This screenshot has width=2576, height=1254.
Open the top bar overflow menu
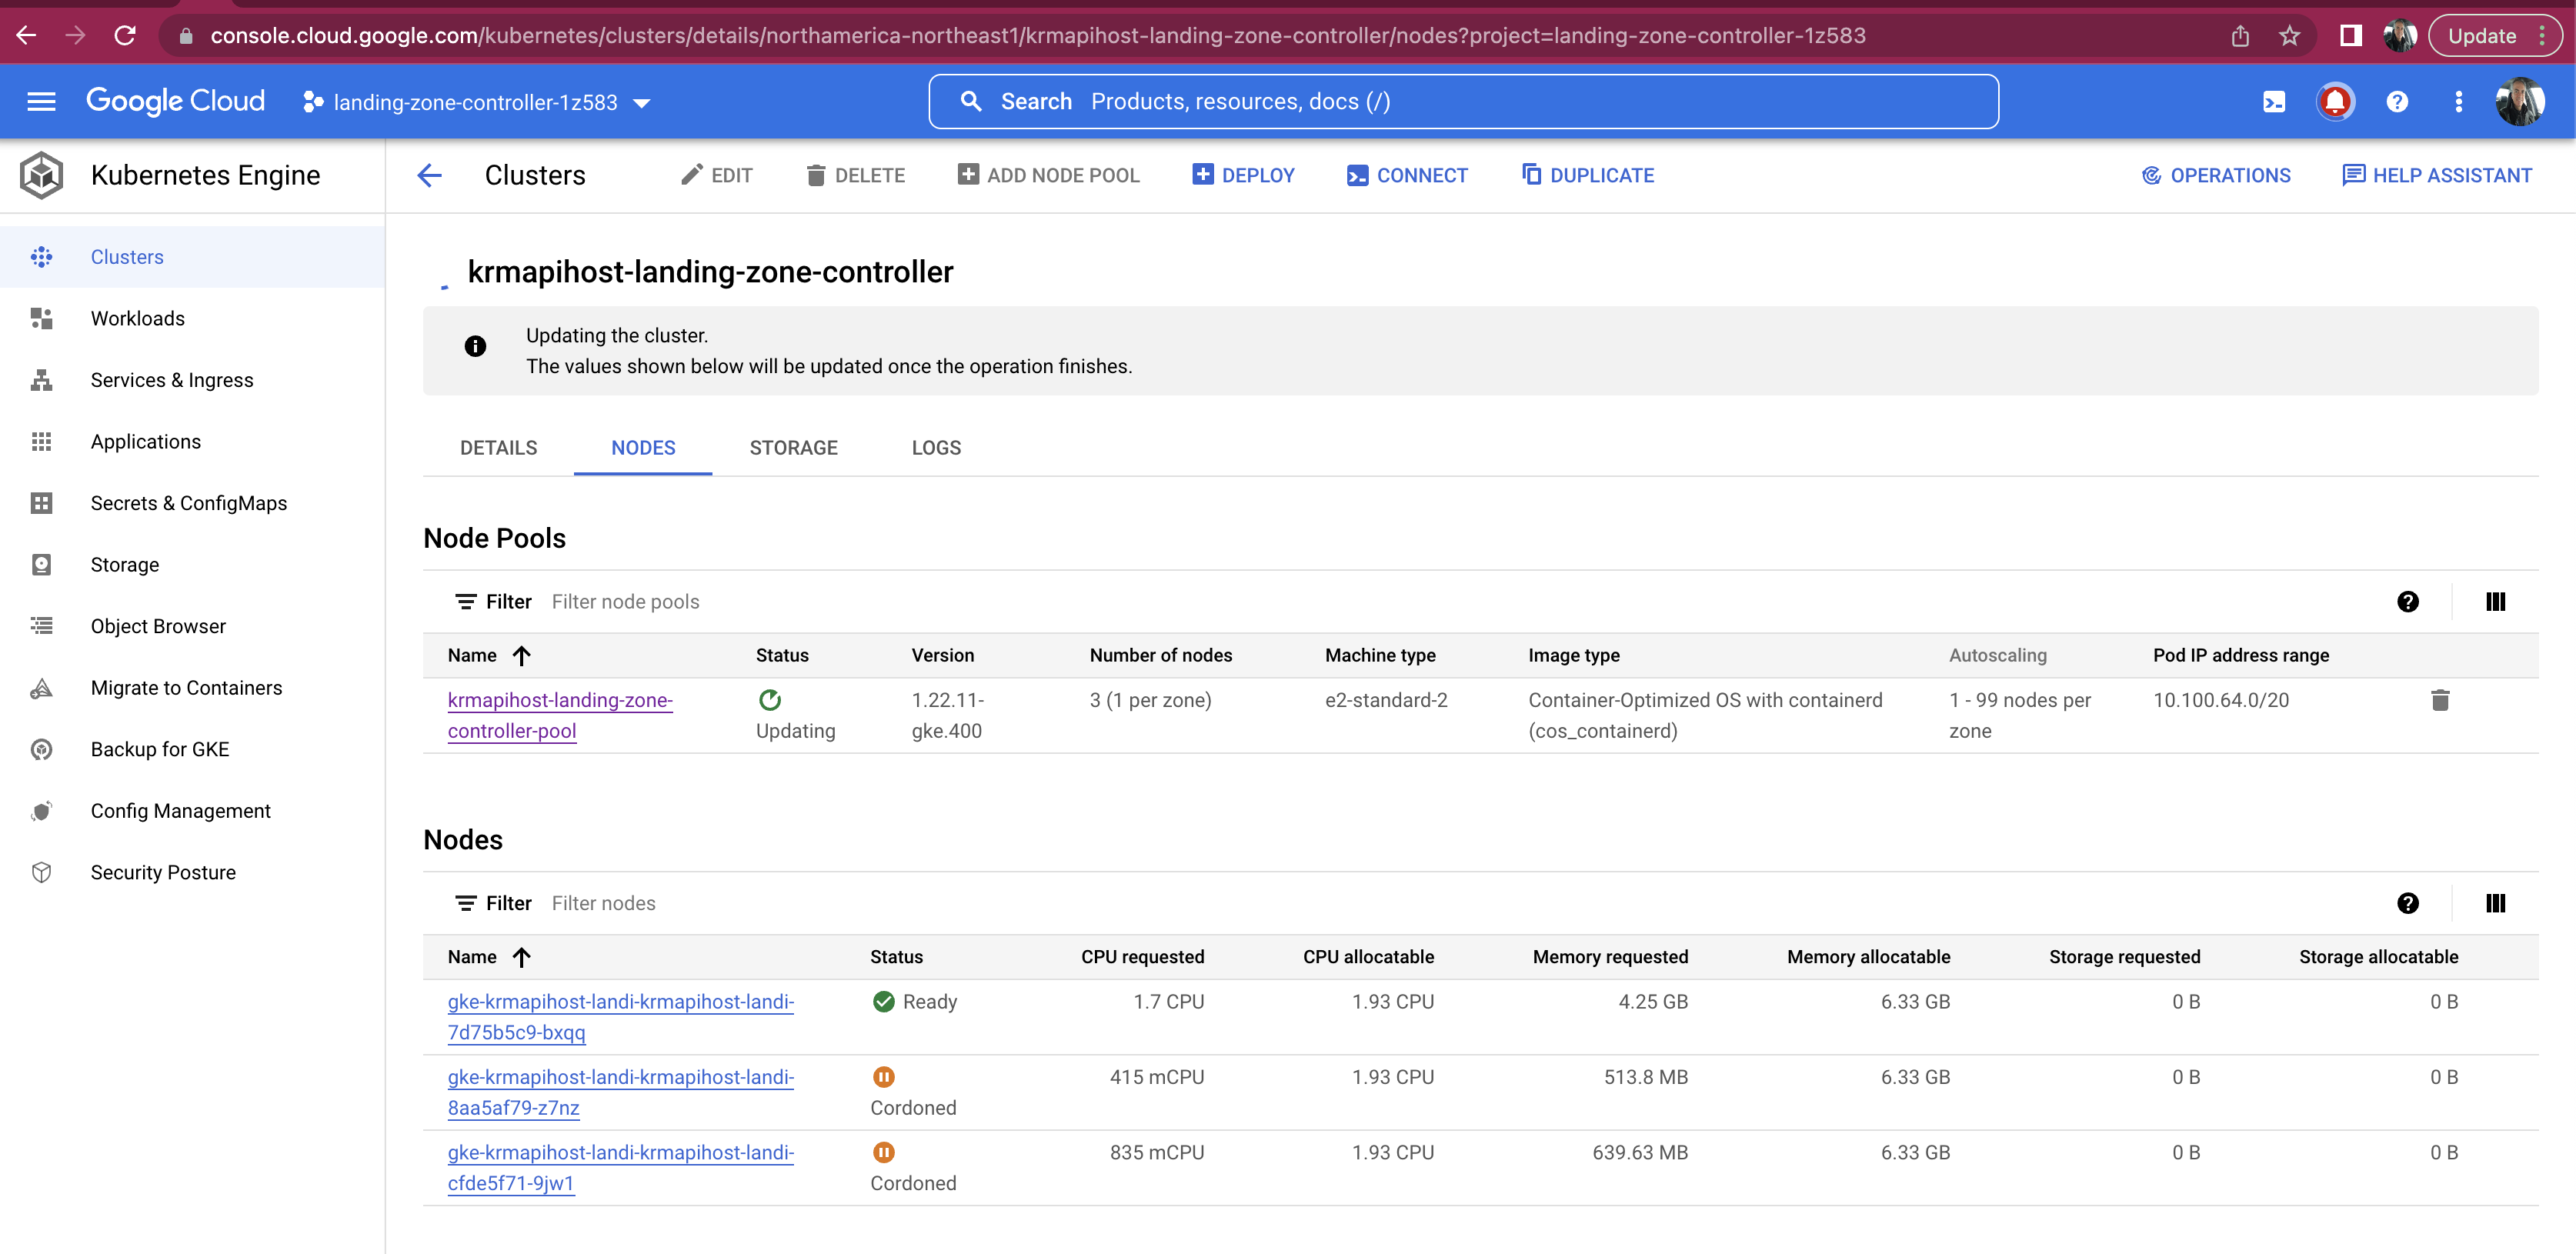pyautogui.click(x=2459, y=101)
